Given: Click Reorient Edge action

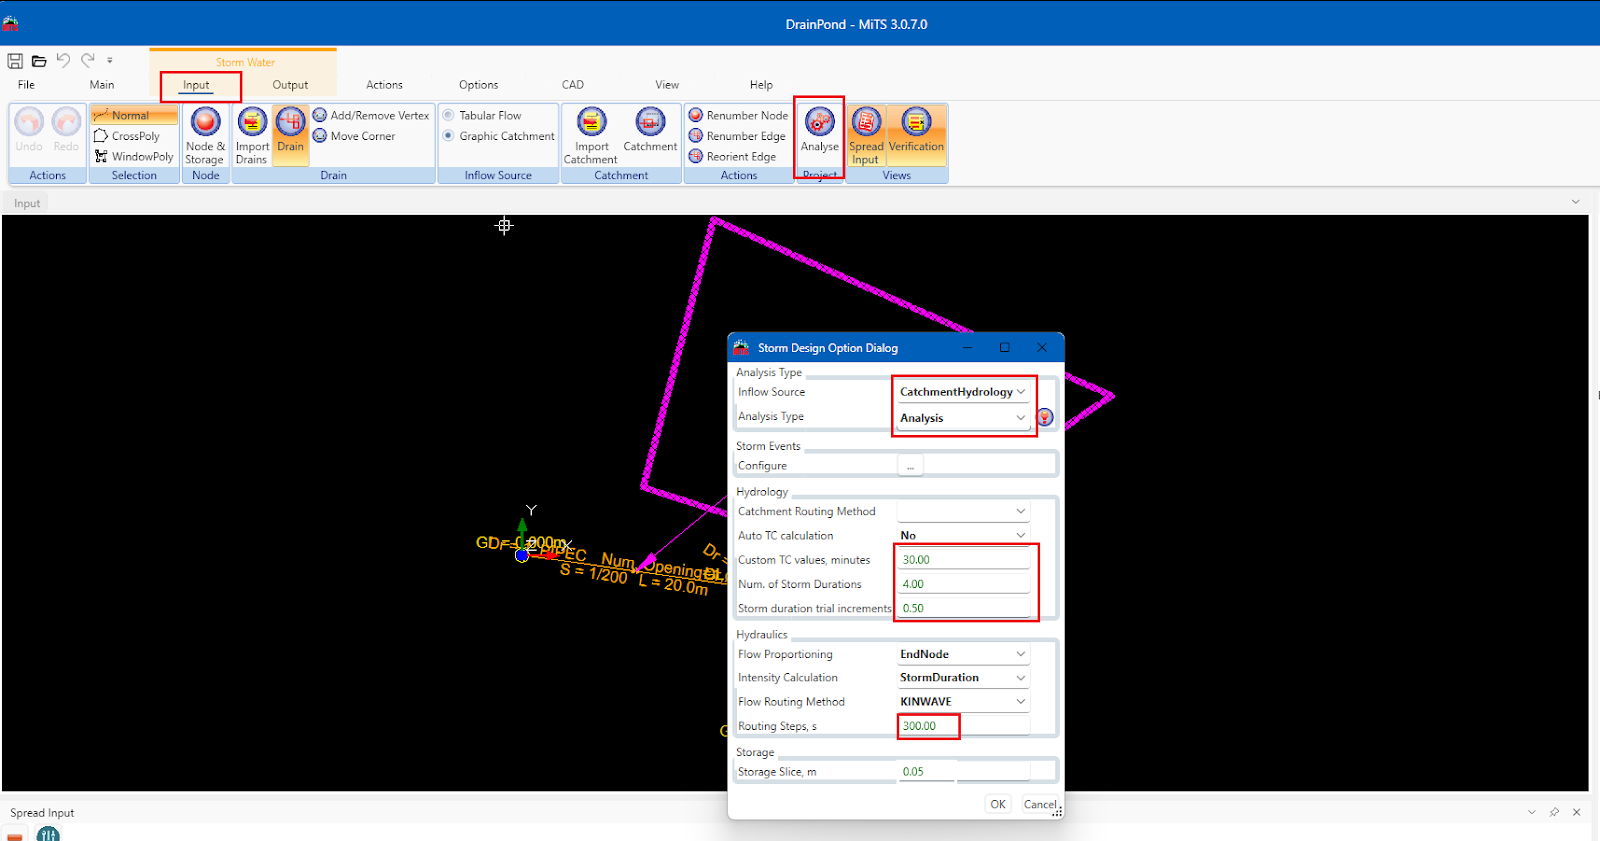Looking at the screenshot, I should [732, 156].
